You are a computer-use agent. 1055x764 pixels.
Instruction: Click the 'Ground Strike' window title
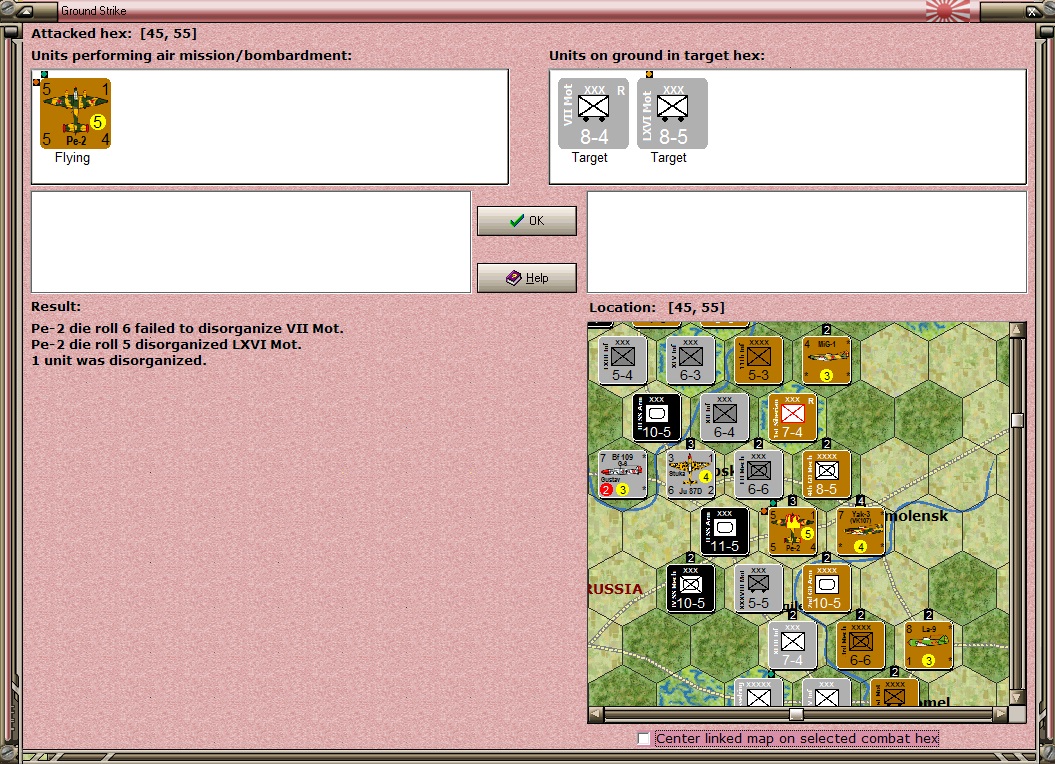click(94, 11)
